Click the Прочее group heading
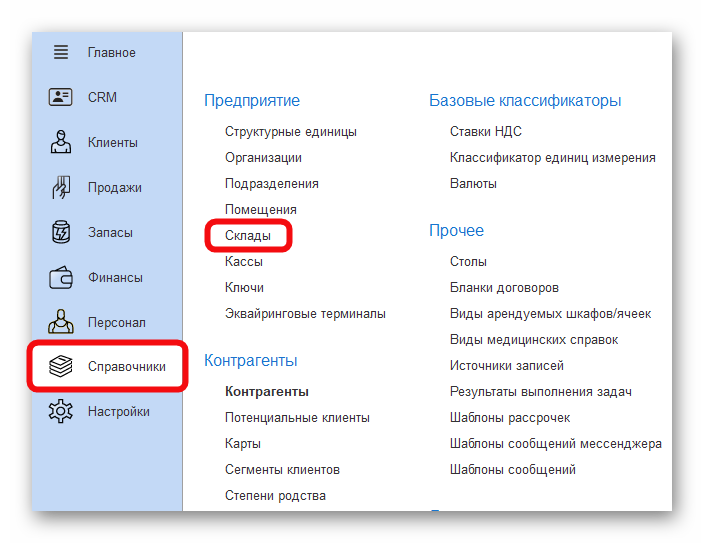This screenshot has width=704, height=543. [x=456, y=230]
